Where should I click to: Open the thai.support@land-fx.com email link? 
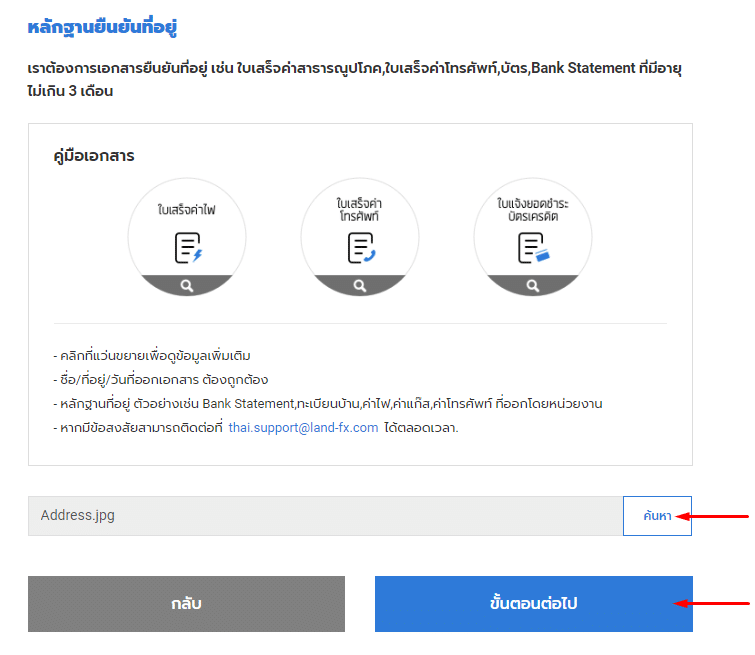pos(303,427)
